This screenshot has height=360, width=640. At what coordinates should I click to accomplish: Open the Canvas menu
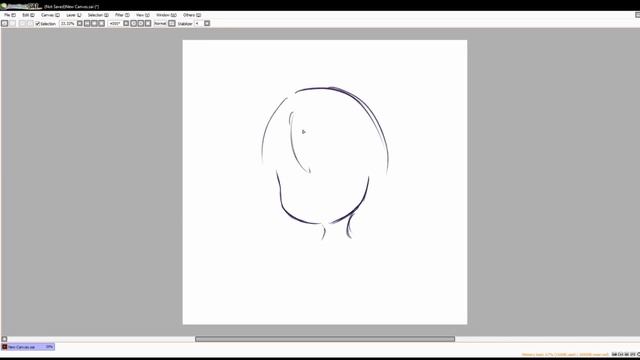coord(50,15)
